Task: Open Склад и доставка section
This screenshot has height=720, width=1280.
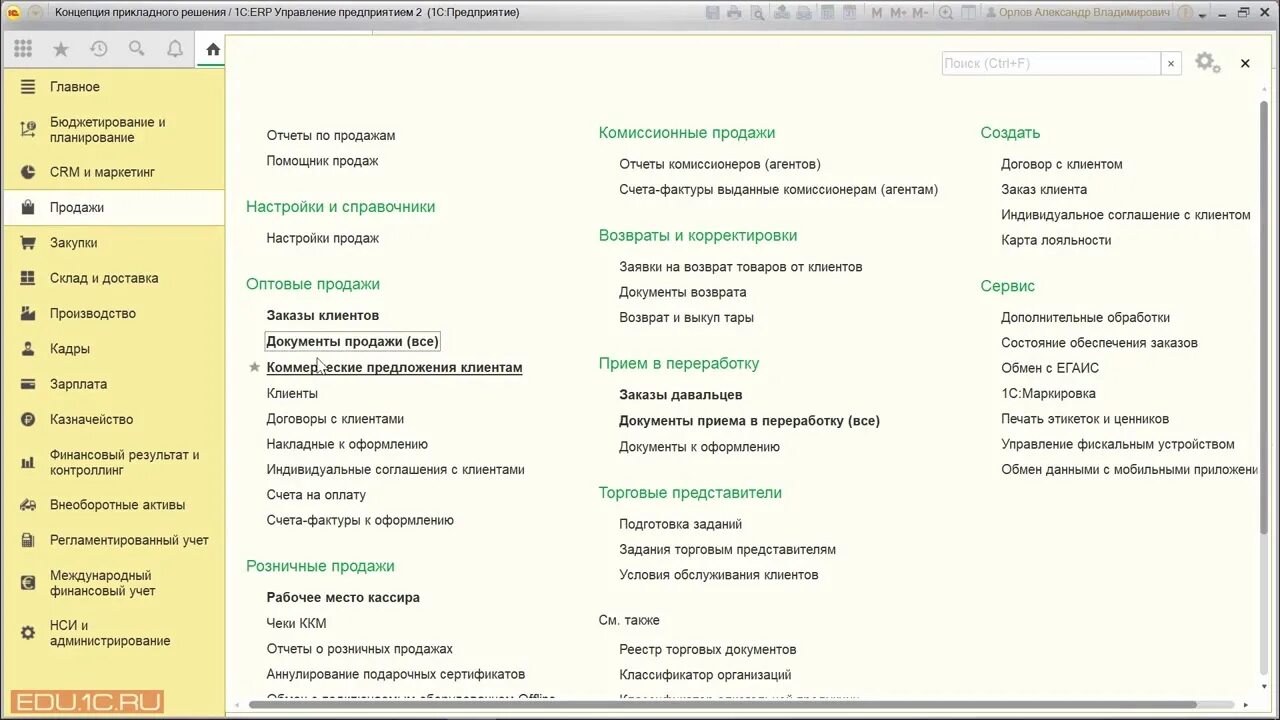Action: pyautogui.click(x=112, y=278)
